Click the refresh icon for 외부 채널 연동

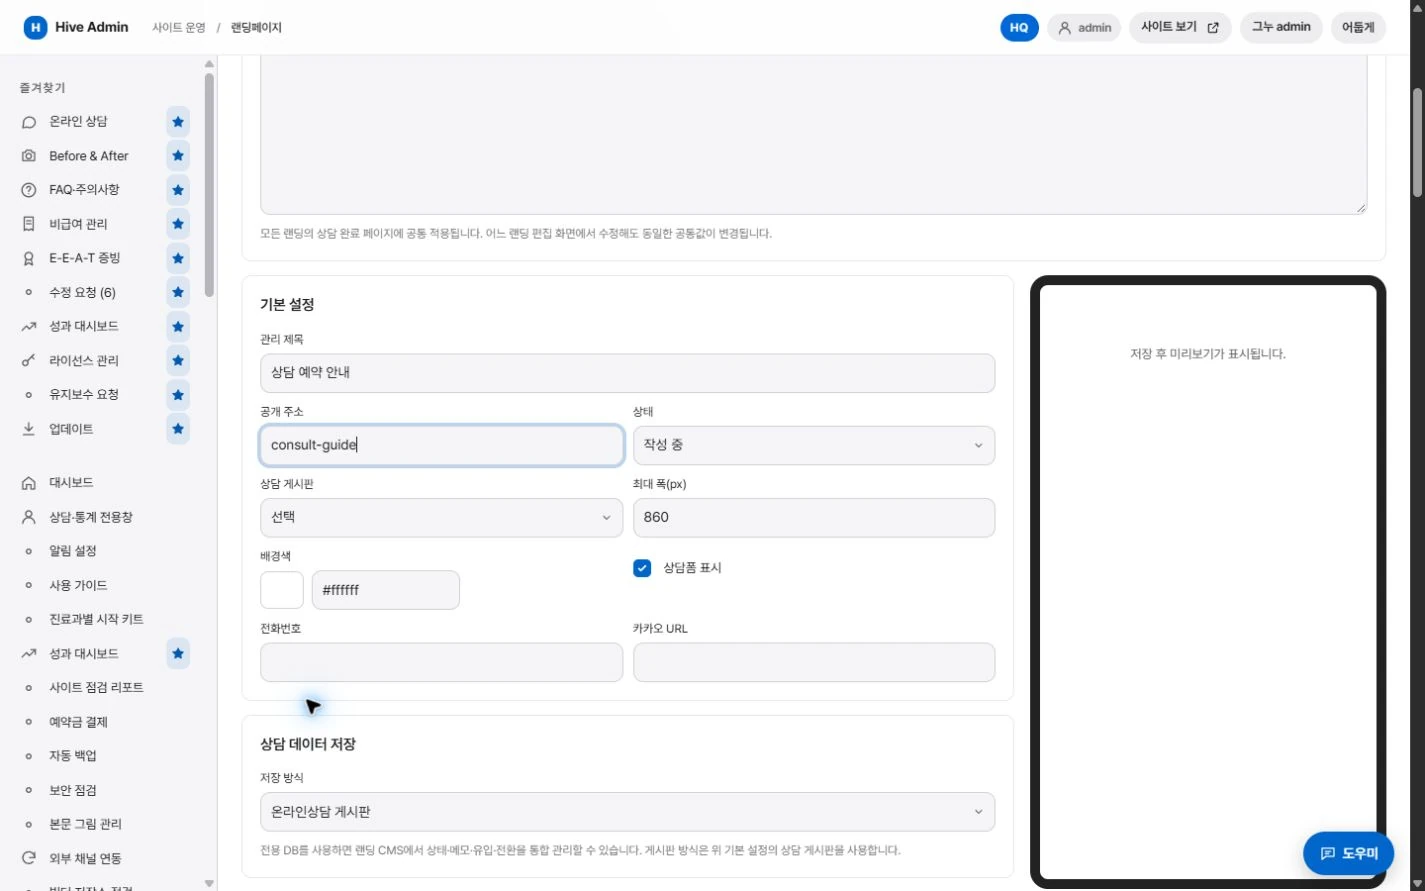(x=29, y=858)
